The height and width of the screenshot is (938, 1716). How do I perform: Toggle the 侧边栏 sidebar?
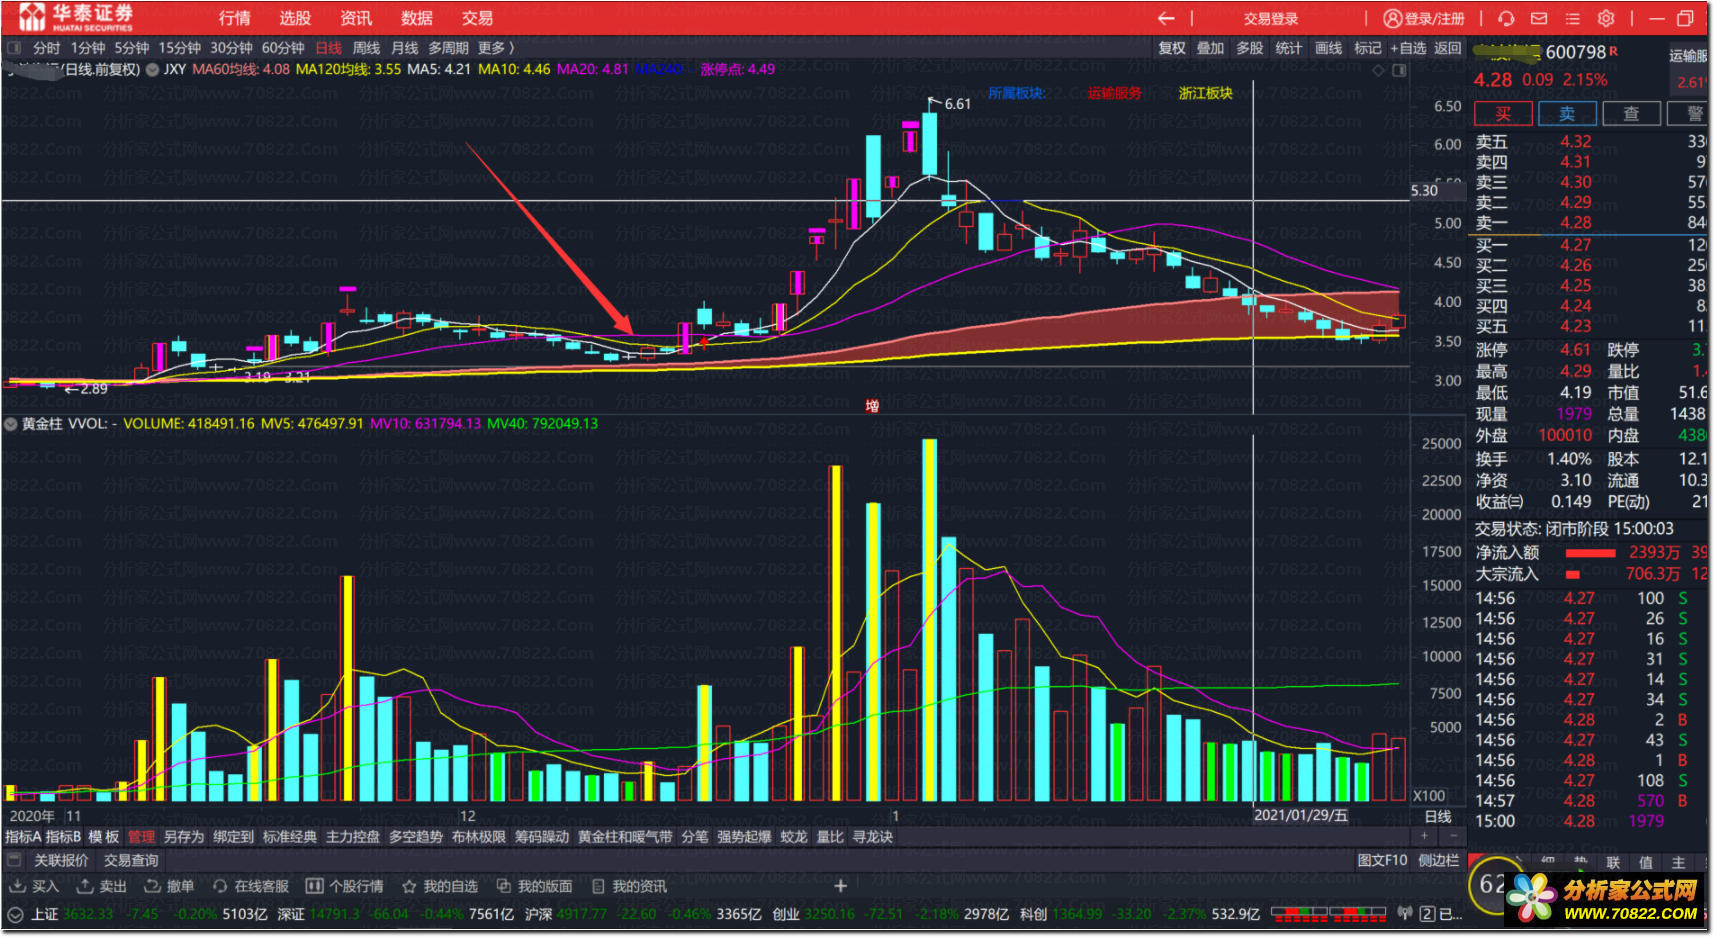(x=1438, y=860)
